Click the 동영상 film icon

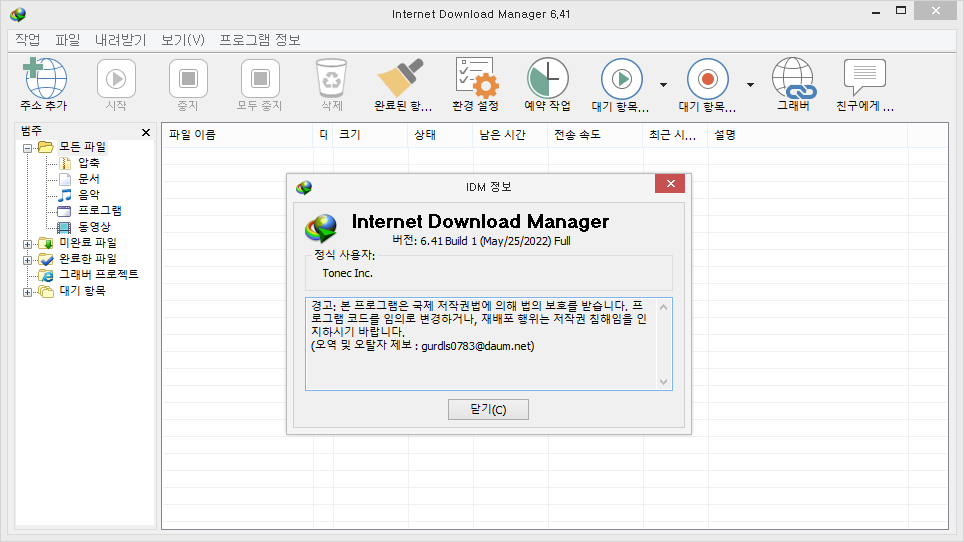[x=64, y=227]
